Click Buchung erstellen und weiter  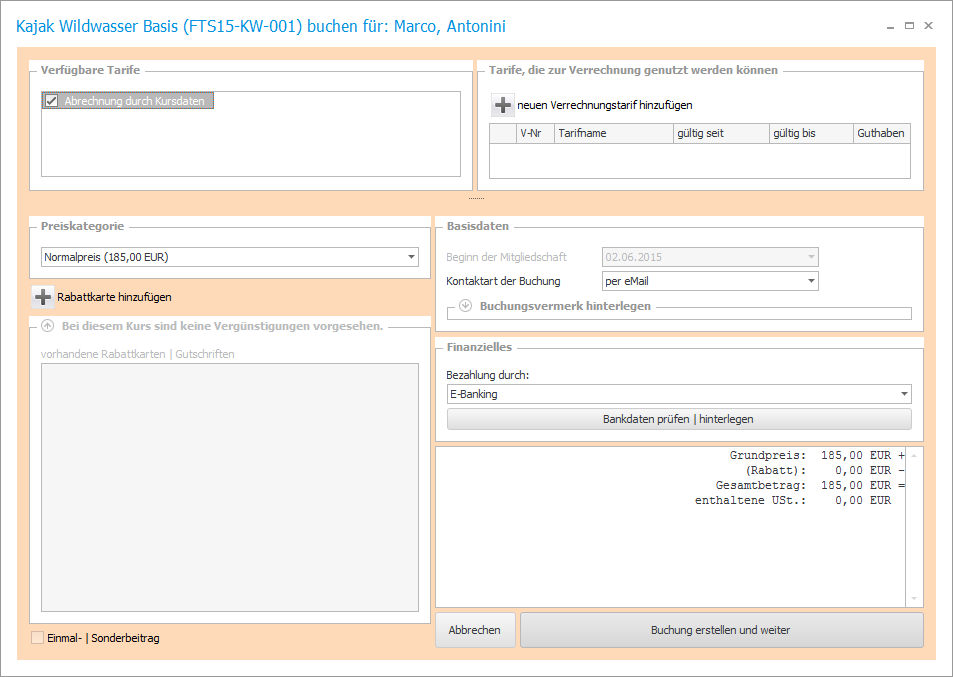pyautogui.click(x=721, y=630)
